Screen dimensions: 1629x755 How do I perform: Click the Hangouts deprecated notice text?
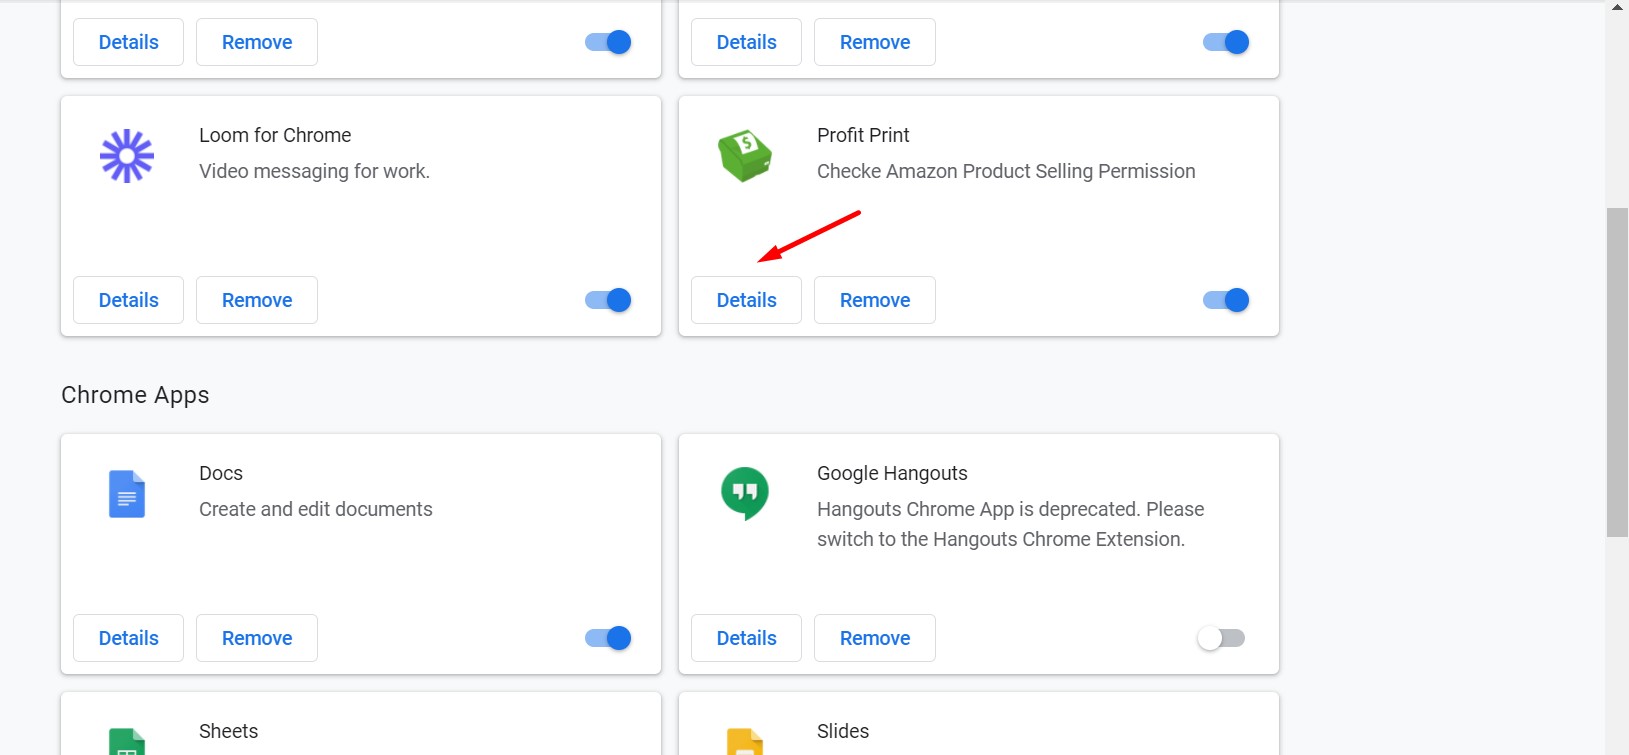(1010, 524)
